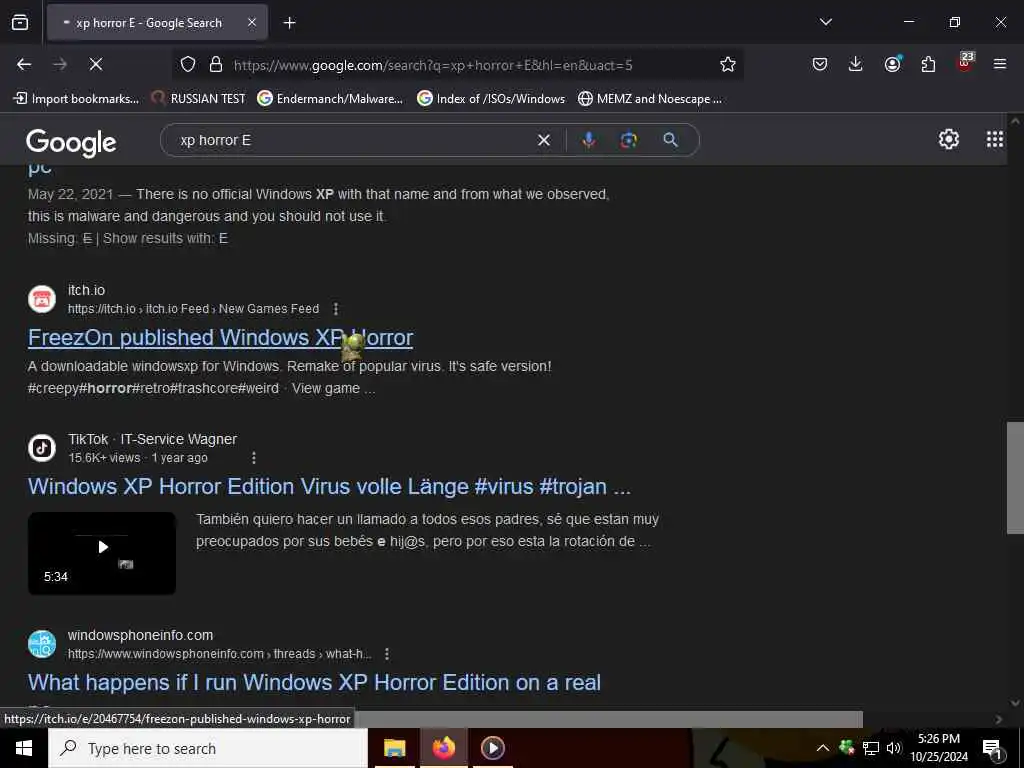
Task: Open Google quick settings gear
Action: (x=948, y=139)
